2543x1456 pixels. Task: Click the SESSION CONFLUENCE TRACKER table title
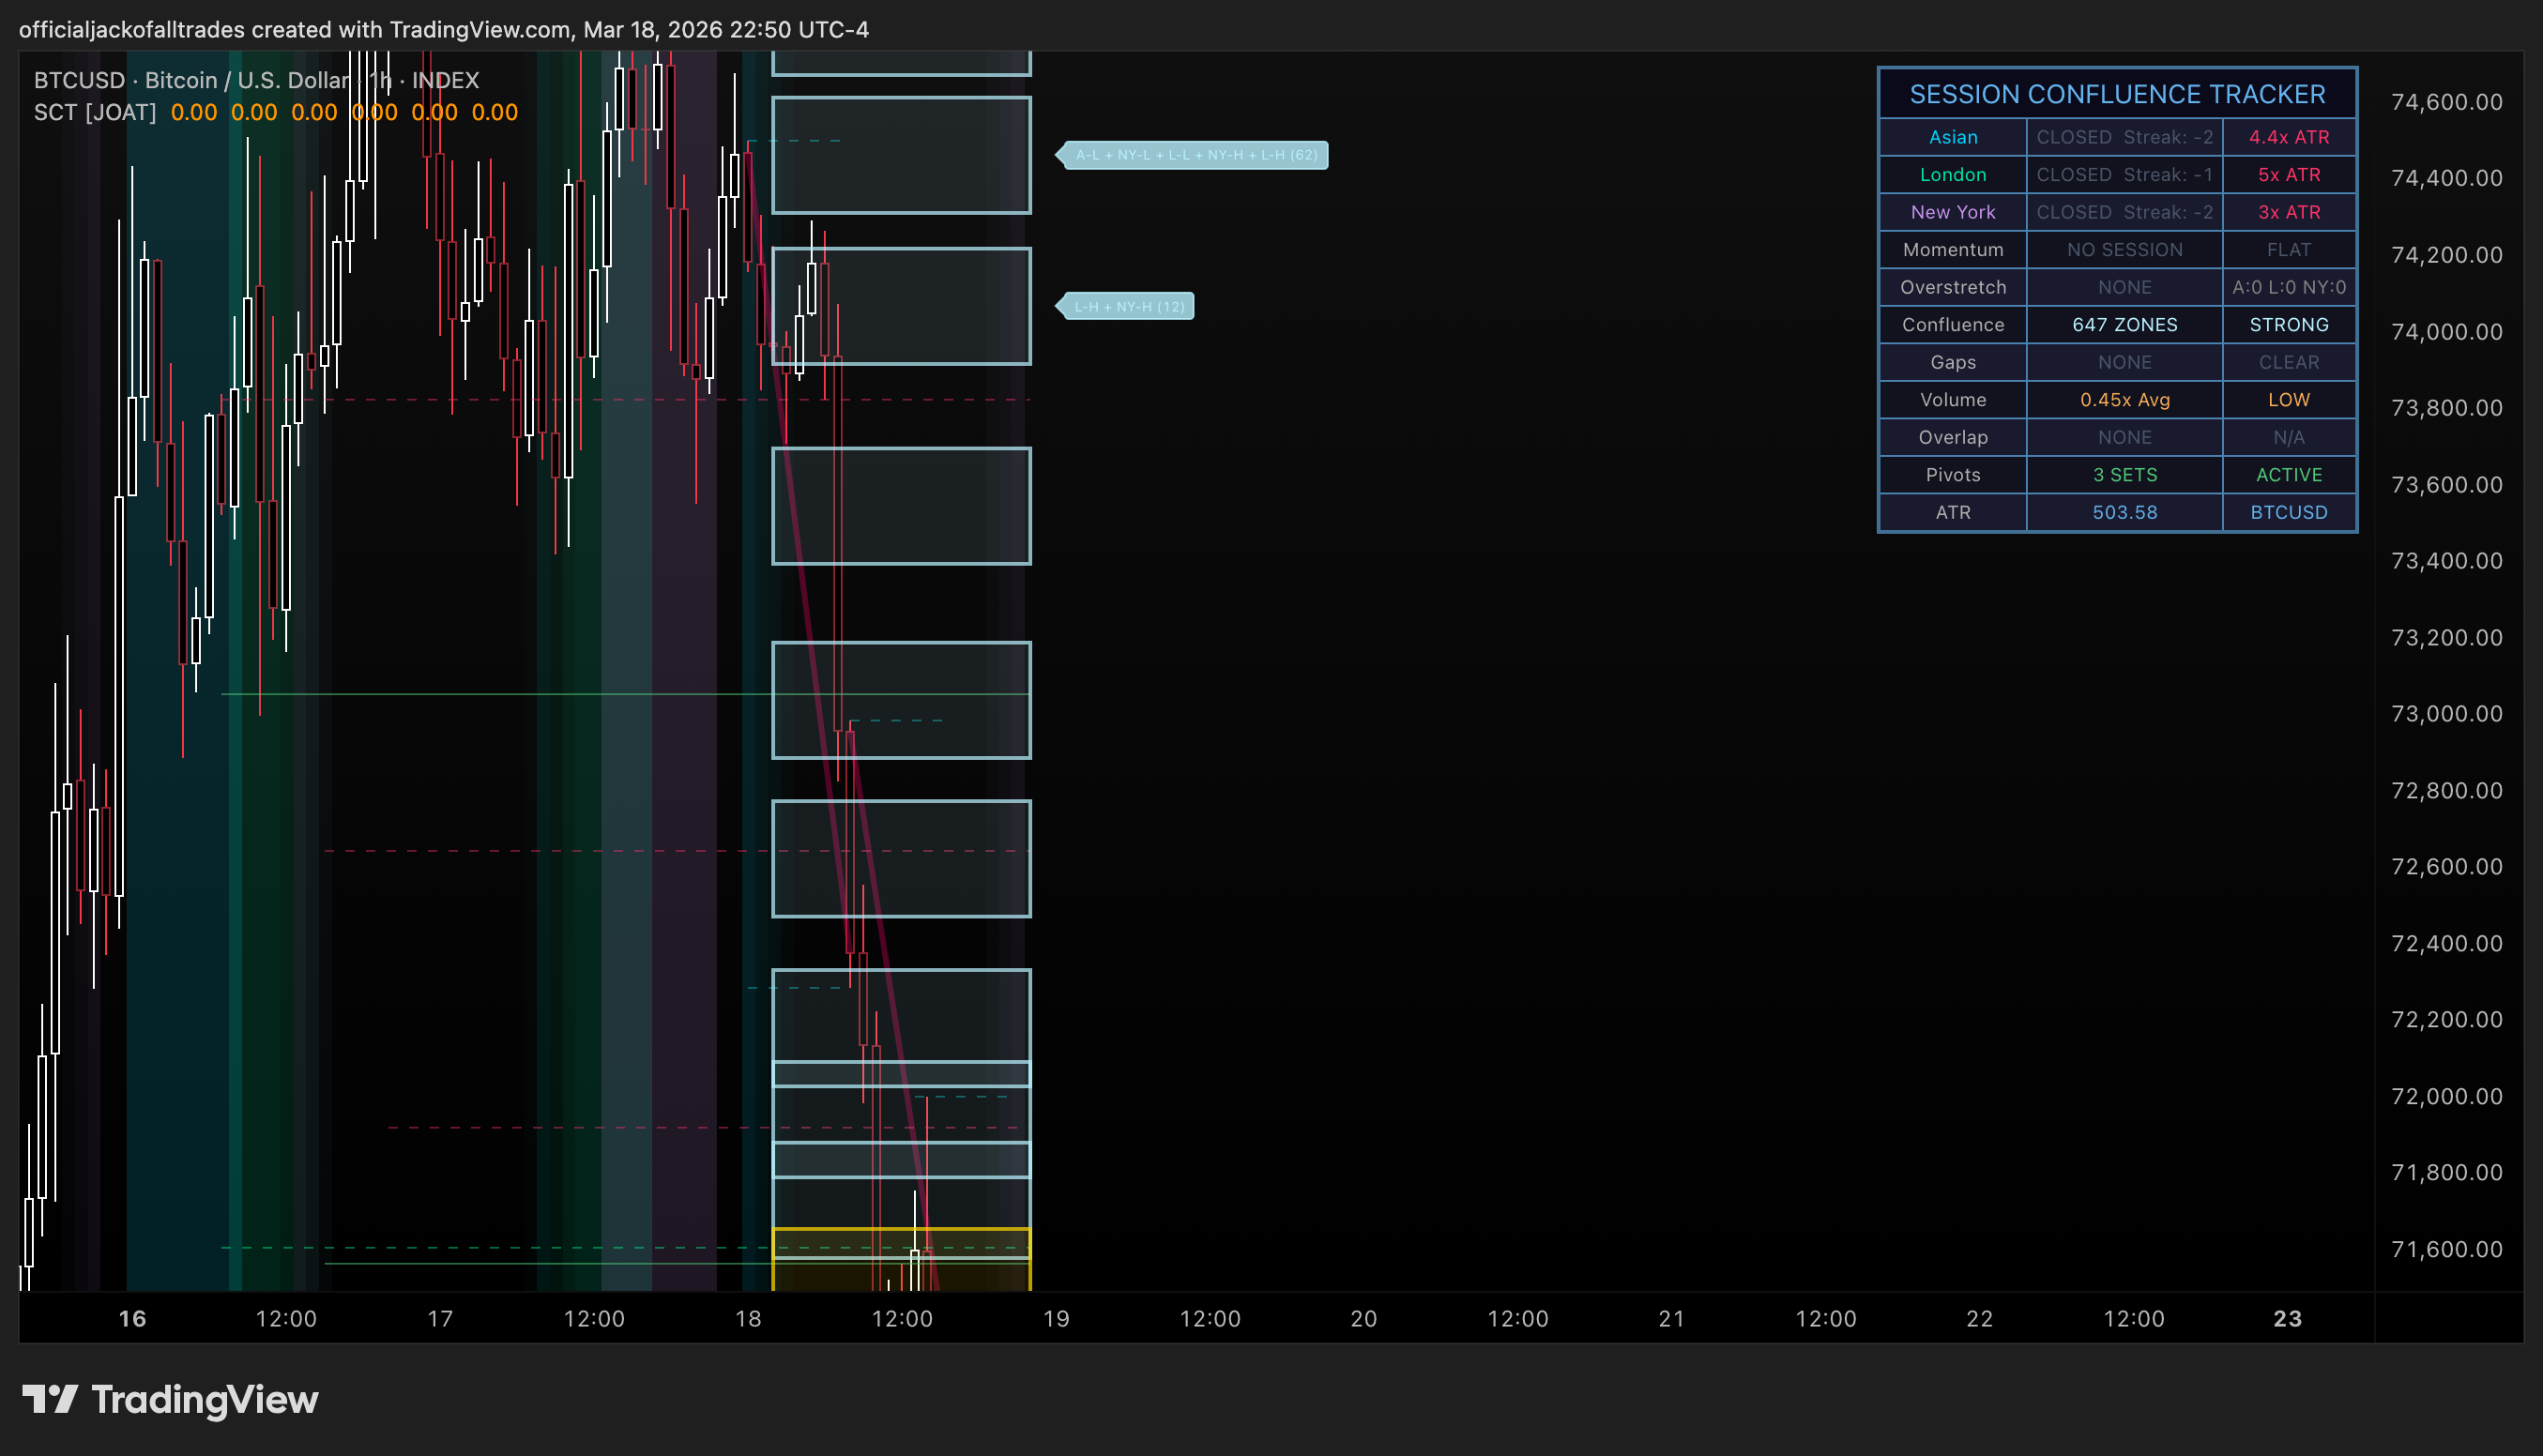[x=2117, y=94]
